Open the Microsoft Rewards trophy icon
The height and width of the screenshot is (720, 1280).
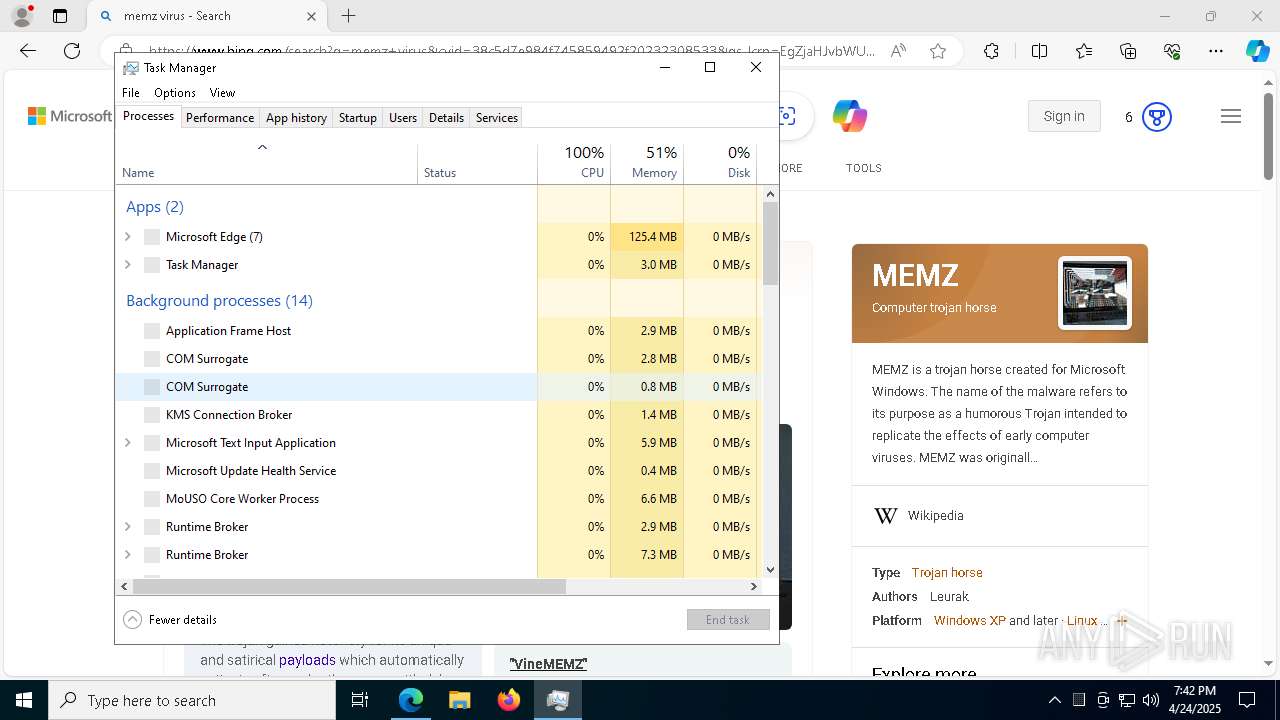1157,117
